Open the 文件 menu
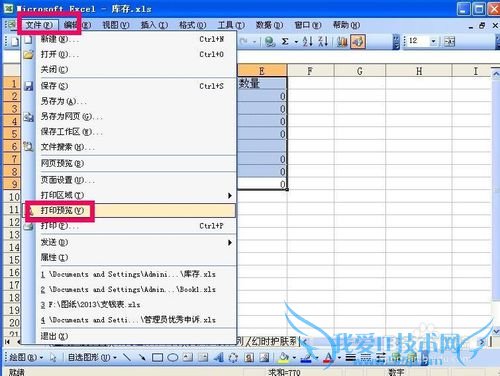The height and width of the screenshot is (376, 500). click(x=39, y=25)
